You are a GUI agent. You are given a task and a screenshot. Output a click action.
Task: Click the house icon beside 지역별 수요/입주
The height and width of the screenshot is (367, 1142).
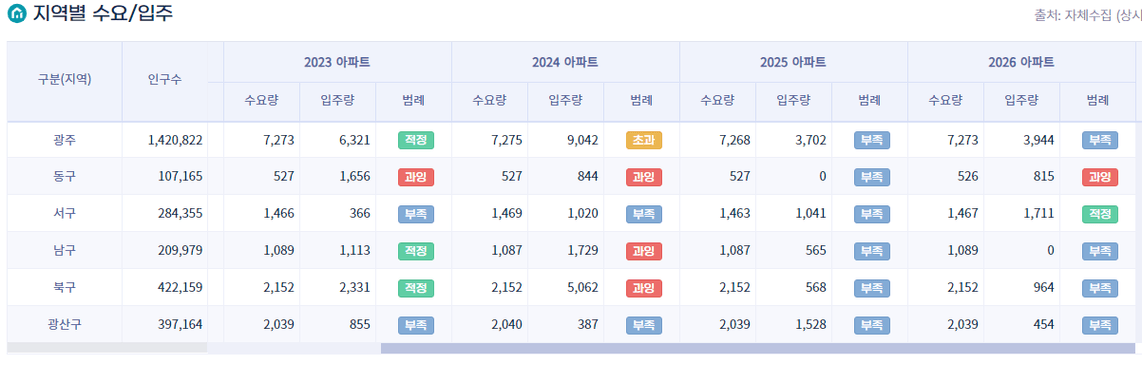16,13
